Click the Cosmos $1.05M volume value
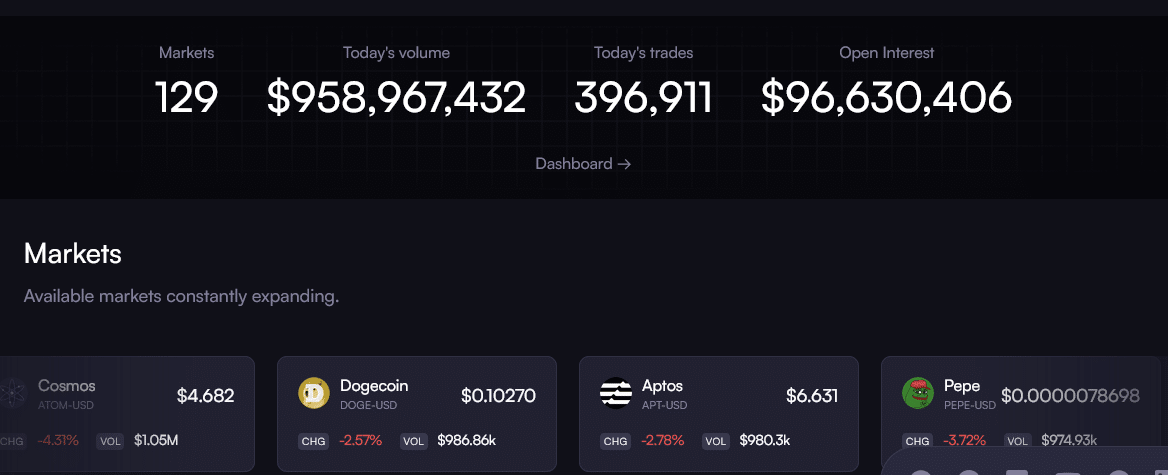 pyautogui.click(x=156, y=440)
